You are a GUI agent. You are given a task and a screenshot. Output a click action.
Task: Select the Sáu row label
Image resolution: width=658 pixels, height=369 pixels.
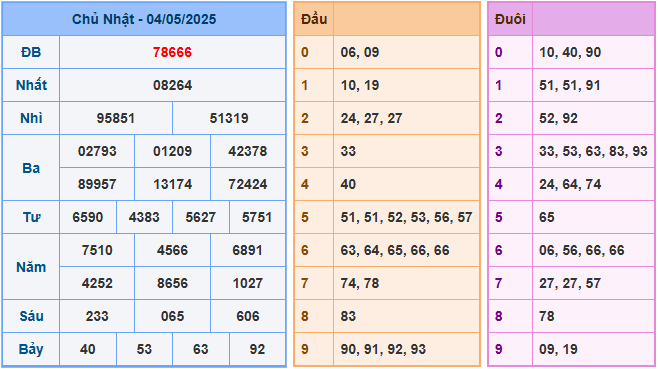pos(31,316)
